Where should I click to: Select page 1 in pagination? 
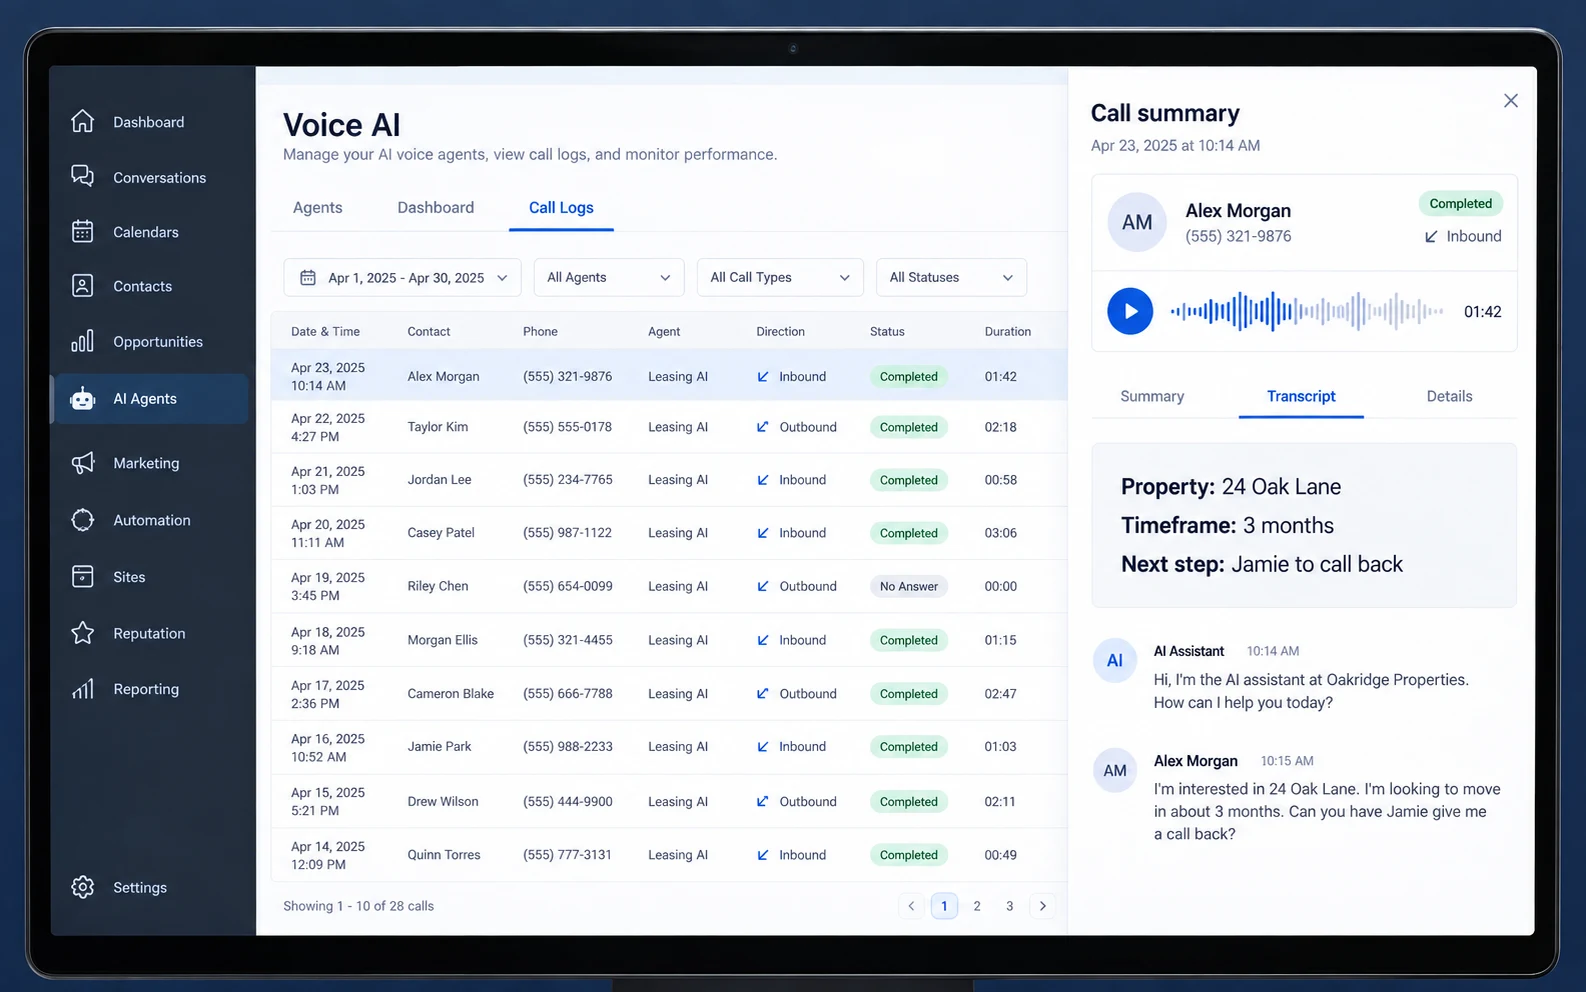(944, 906)
